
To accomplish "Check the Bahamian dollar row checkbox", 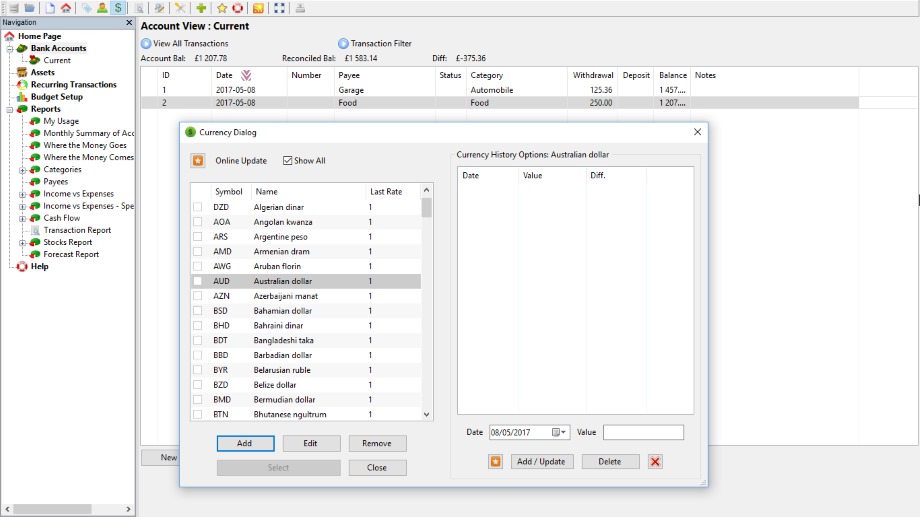I will click(197, 311).
